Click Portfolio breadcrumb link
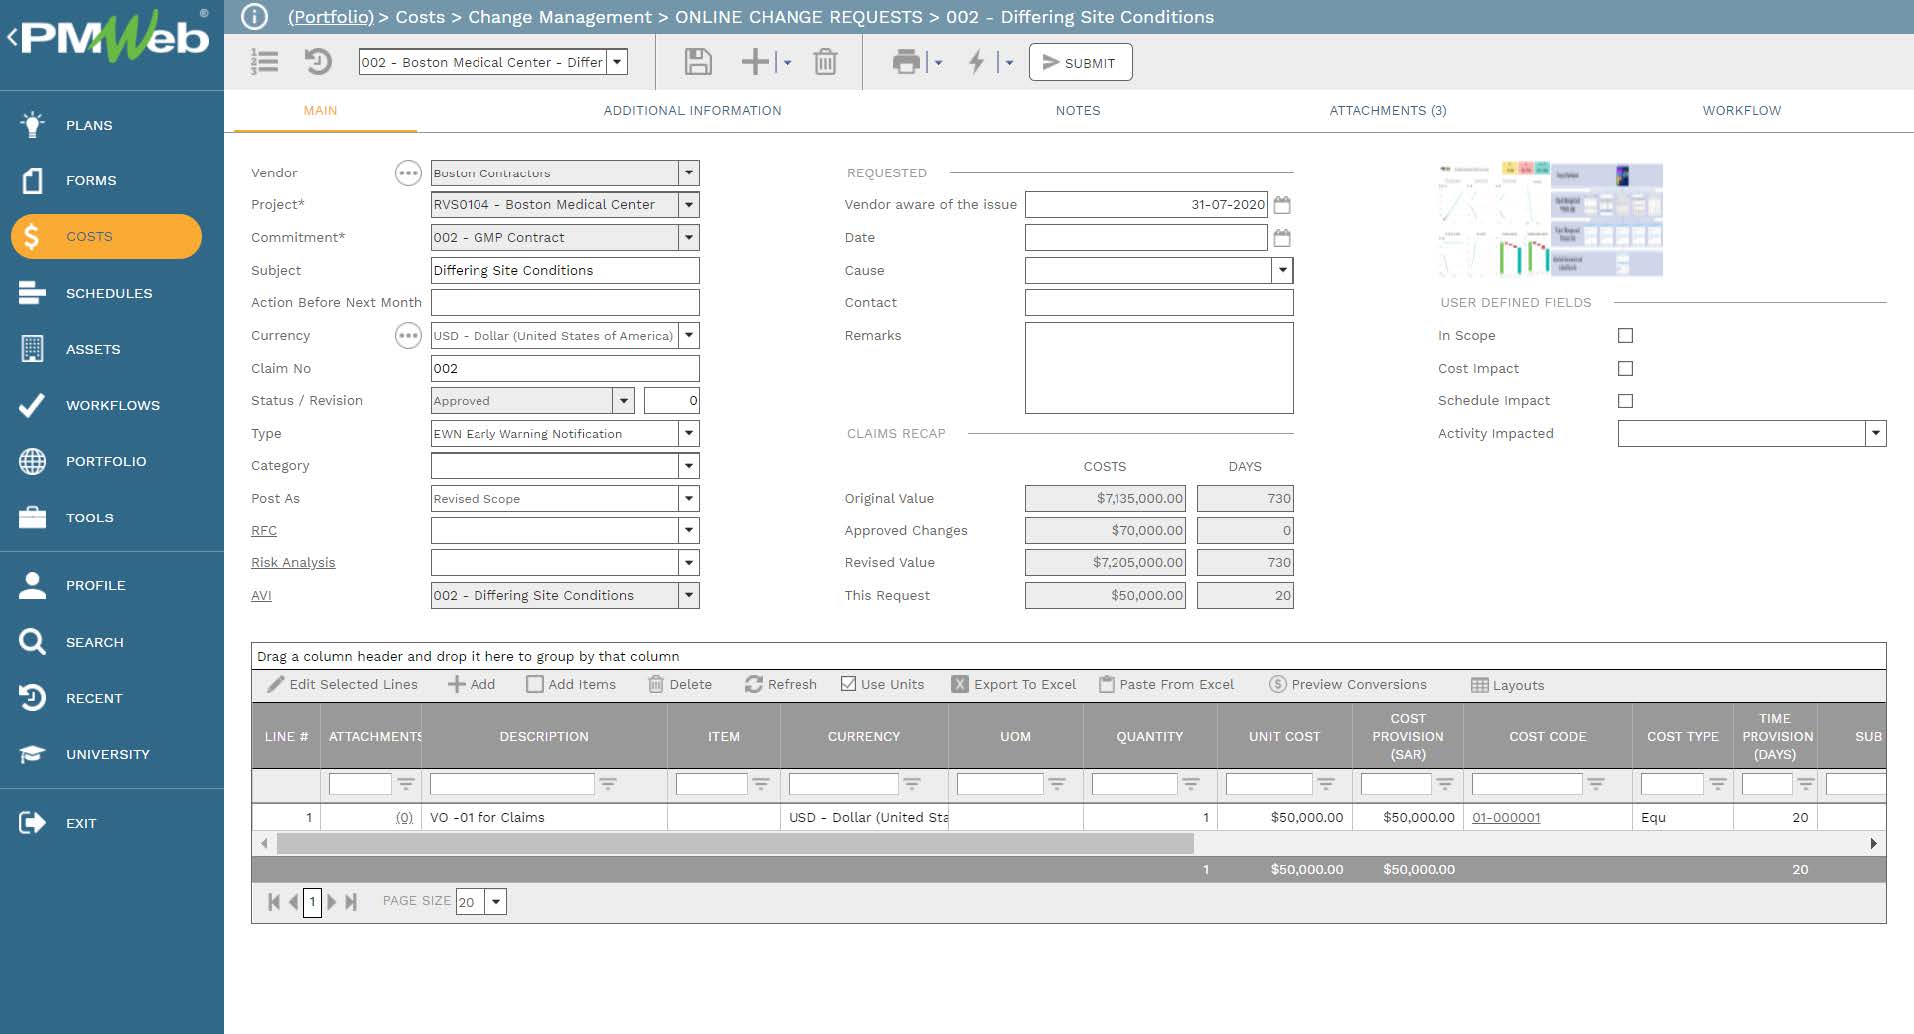Screen dimensions: 1914x1034 pos(331,17)
